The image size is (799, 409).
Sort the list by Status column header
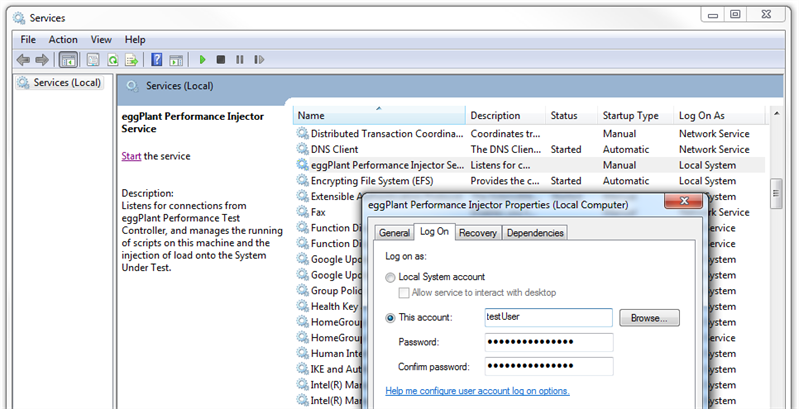(566, 116)
